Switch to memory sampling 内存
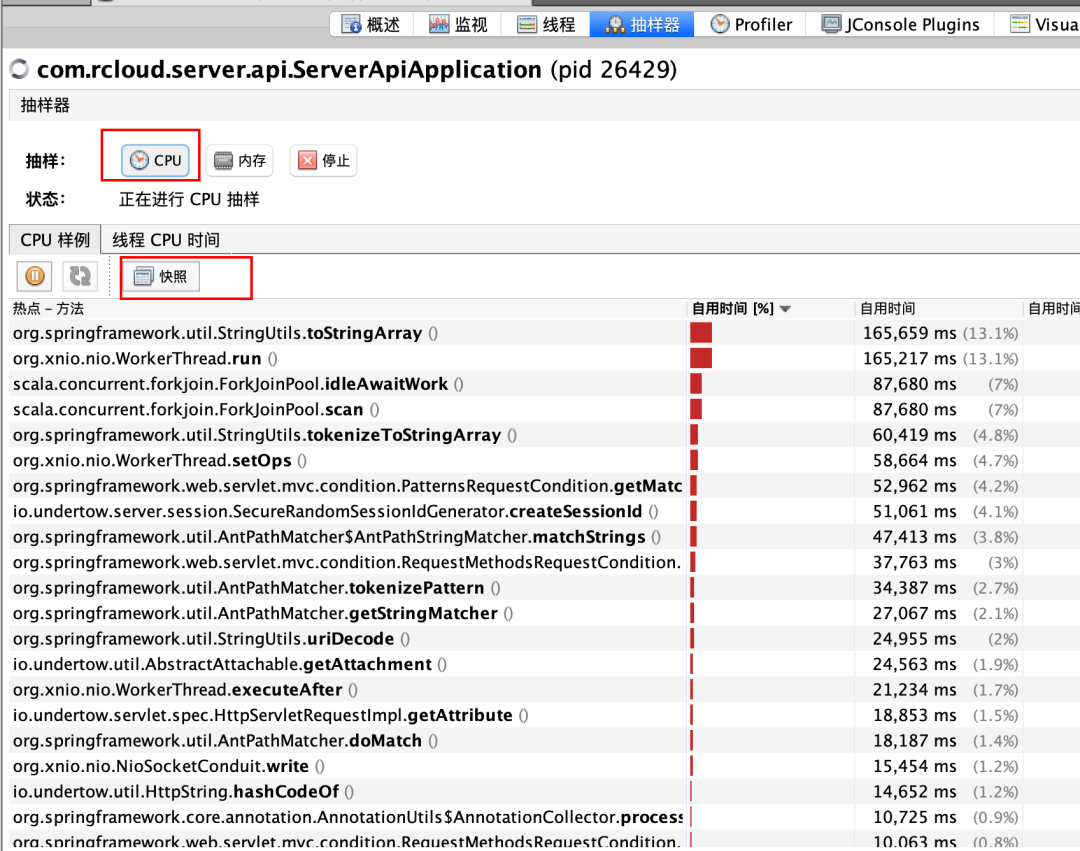The image size is (1080, 851). coord(240,160)
